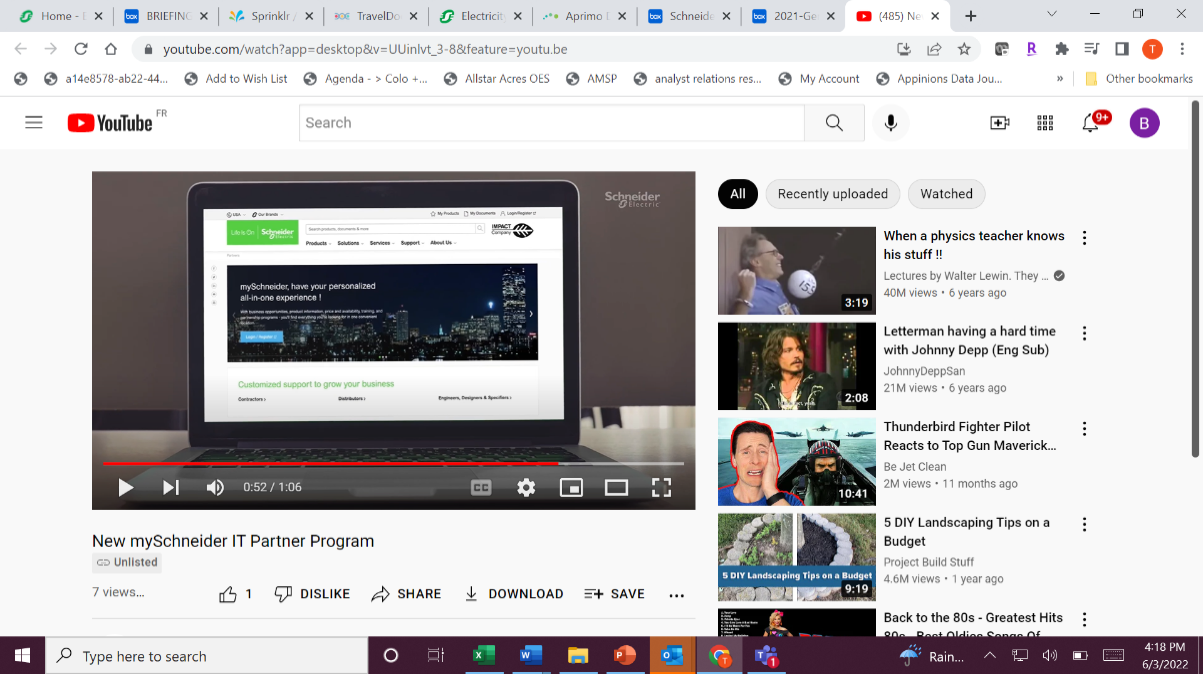This screenshot has height=674, width=1203.
Task: Open Outlook from the taskbar
Action: (x=672, y=656)
